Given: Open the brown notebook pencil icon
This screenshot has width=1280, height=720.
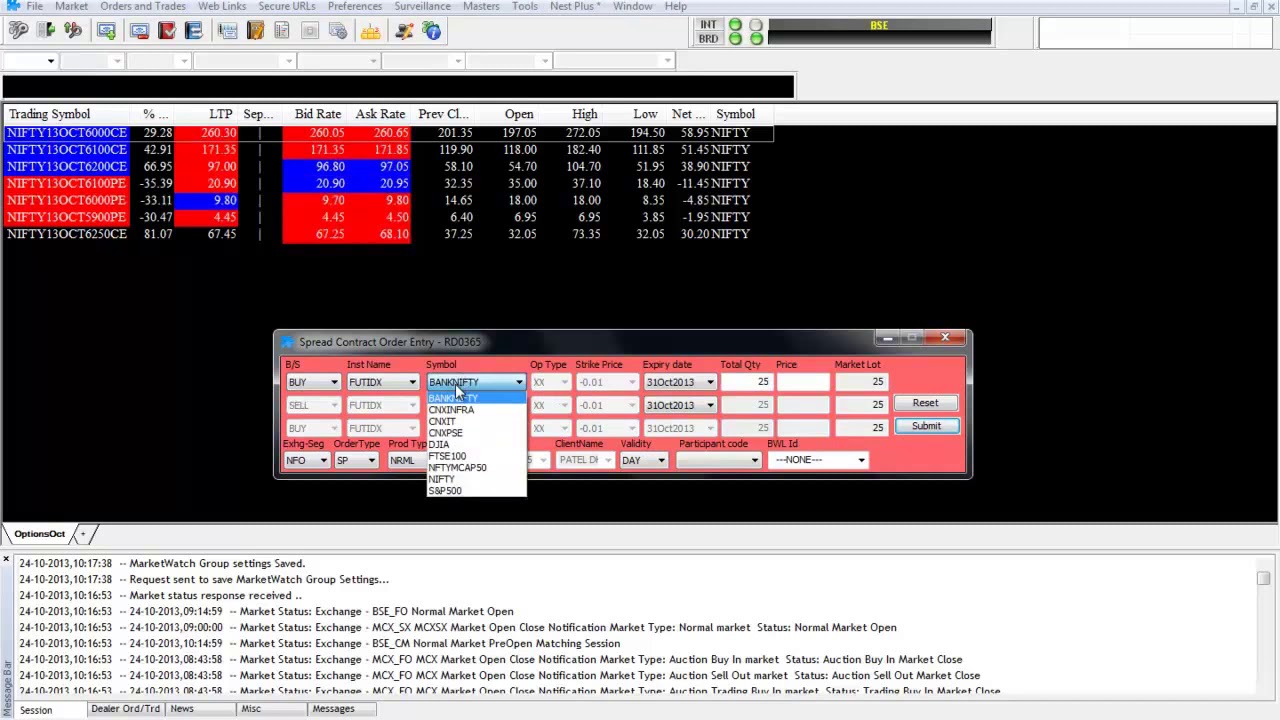Looking at the screenshot, I should (x=255, y=31).
